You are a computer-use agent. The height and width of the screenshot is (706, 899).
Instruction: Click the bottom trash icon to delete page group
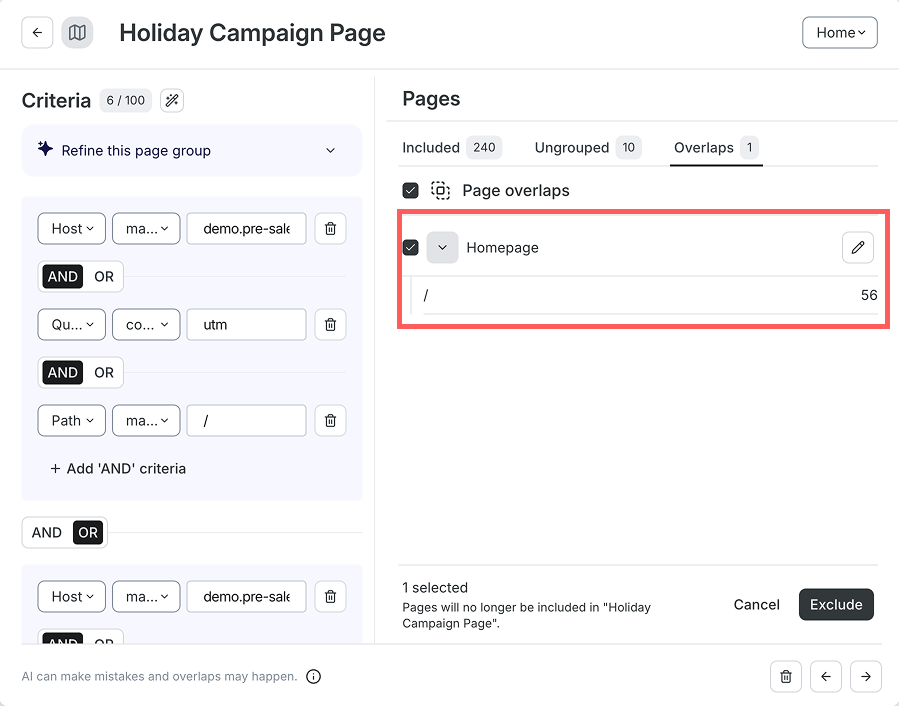tap(786, 677)
